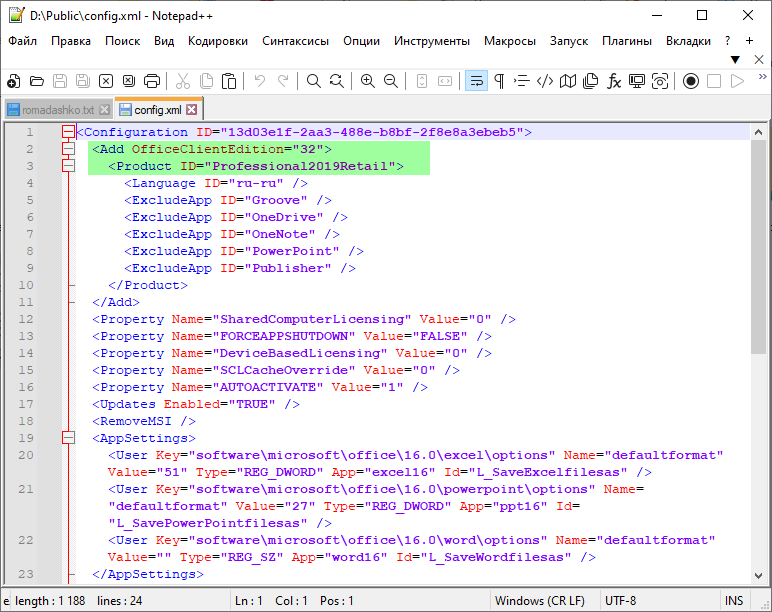Open the Правка menu
Viewport: 772px width, 612px height.
click(71, 41)
